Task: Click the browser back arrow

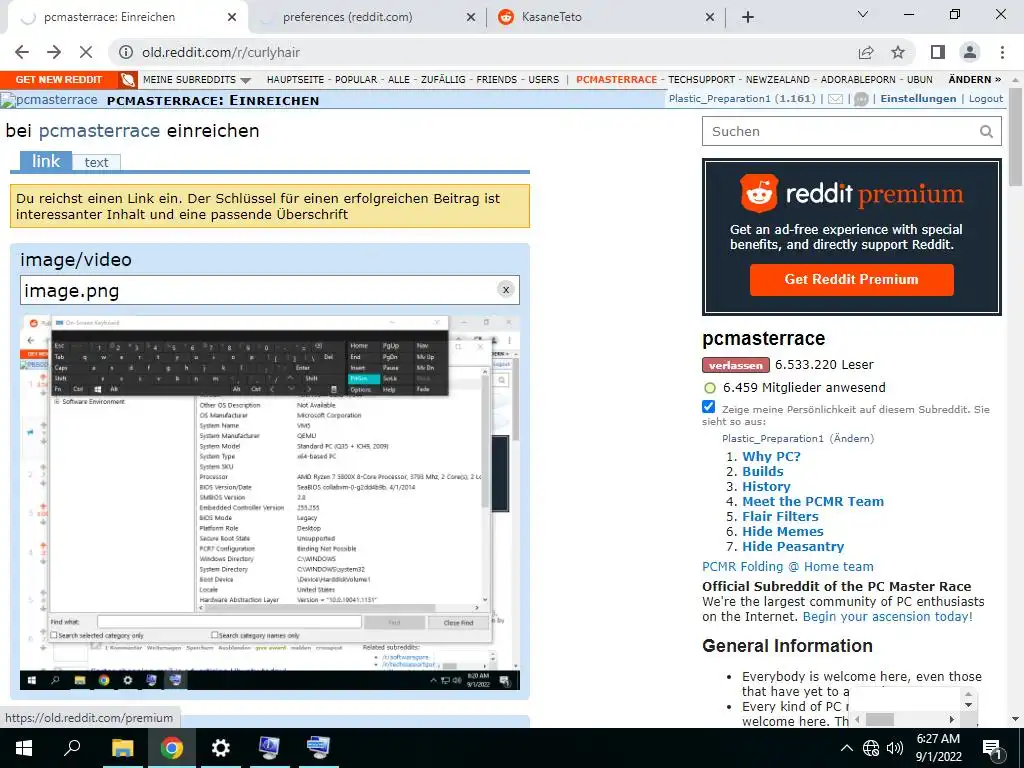Action: [x=22, y=52]
